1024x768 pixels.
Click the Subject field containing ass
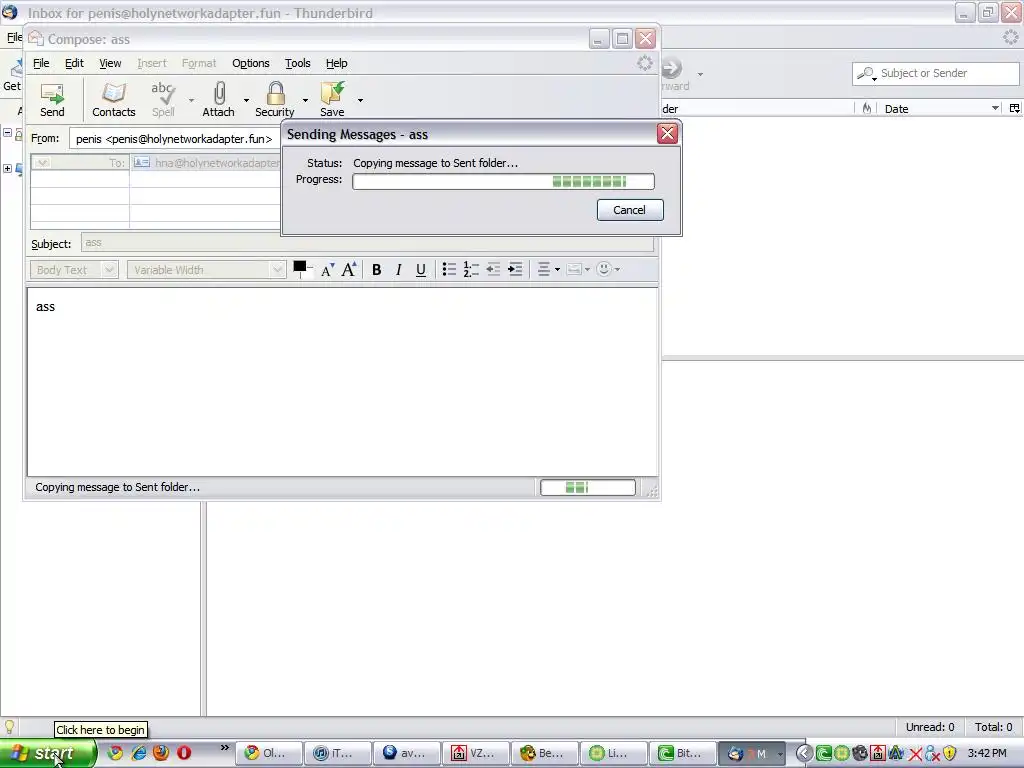(x=367, y=243)
